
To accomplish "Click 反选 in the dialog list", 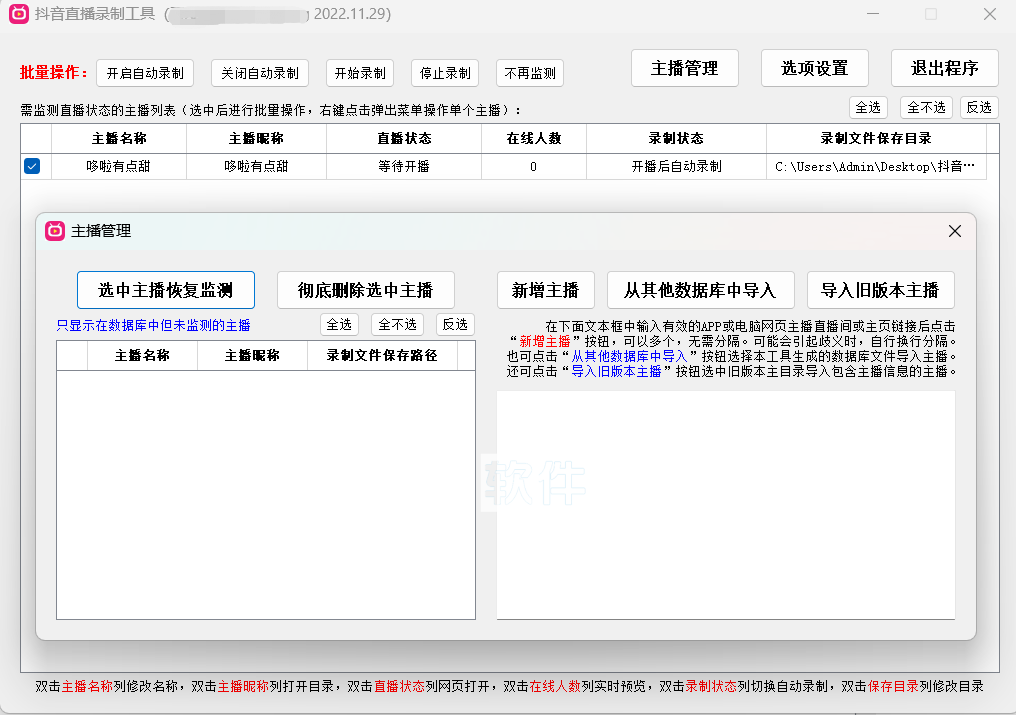I will coord(455,324).
